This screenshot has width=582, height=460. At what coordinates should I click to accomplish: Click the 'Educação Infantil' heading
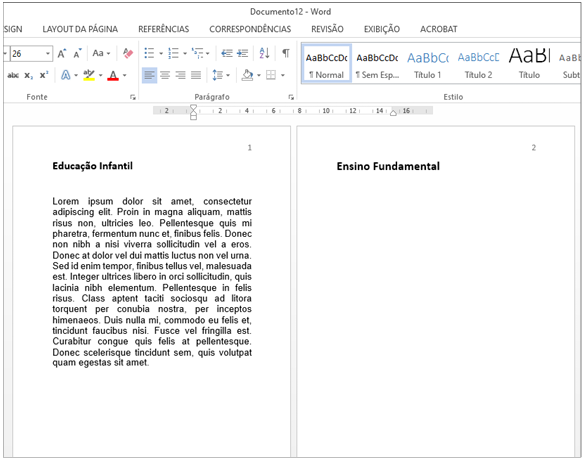(92, 166)
